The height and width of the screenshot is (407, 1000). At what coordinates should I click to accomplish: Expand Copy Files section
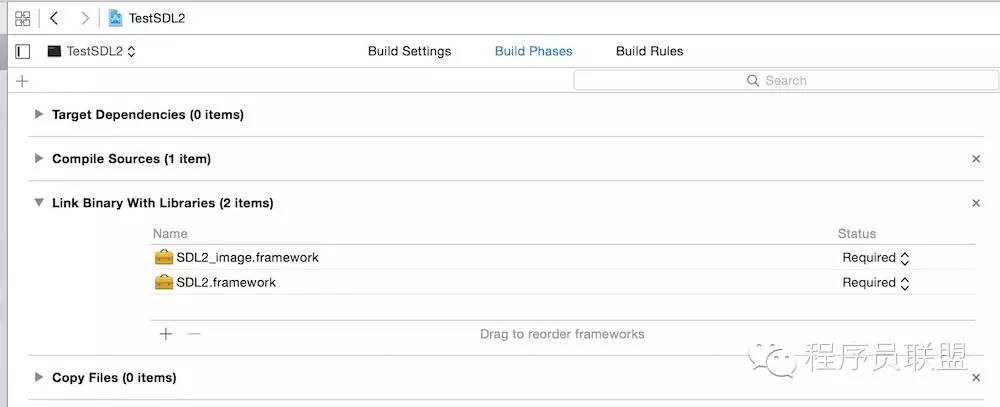(x=39, y=377)
